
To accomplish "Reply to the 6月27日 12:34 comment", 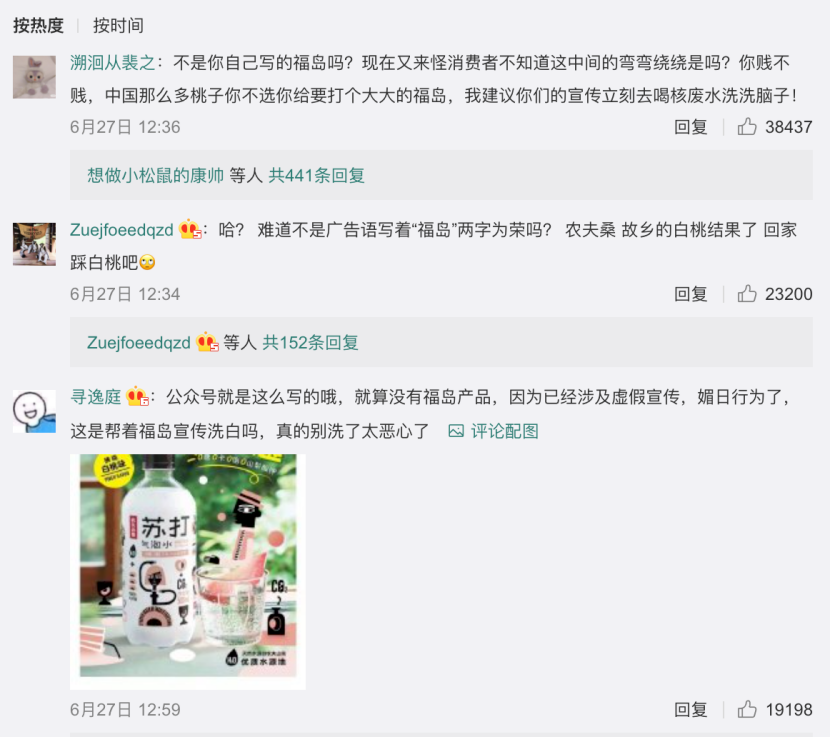I will tap(690, 294).
